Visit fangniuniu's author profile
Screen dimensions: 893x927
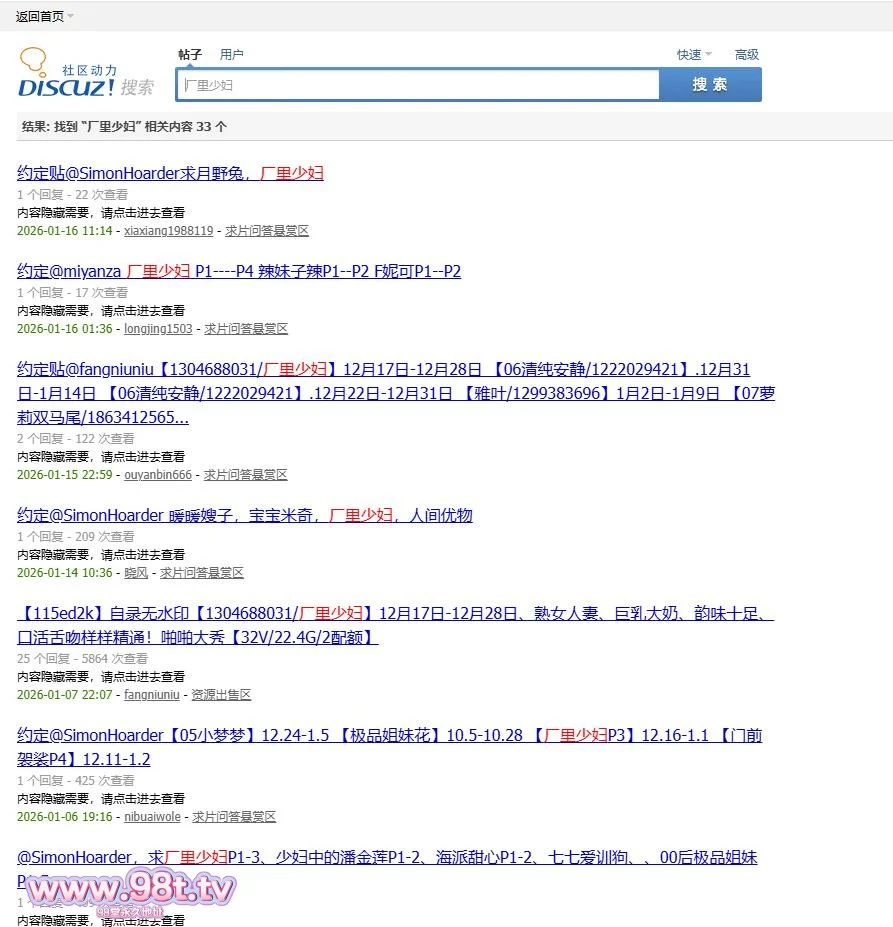tap(151, 695)
